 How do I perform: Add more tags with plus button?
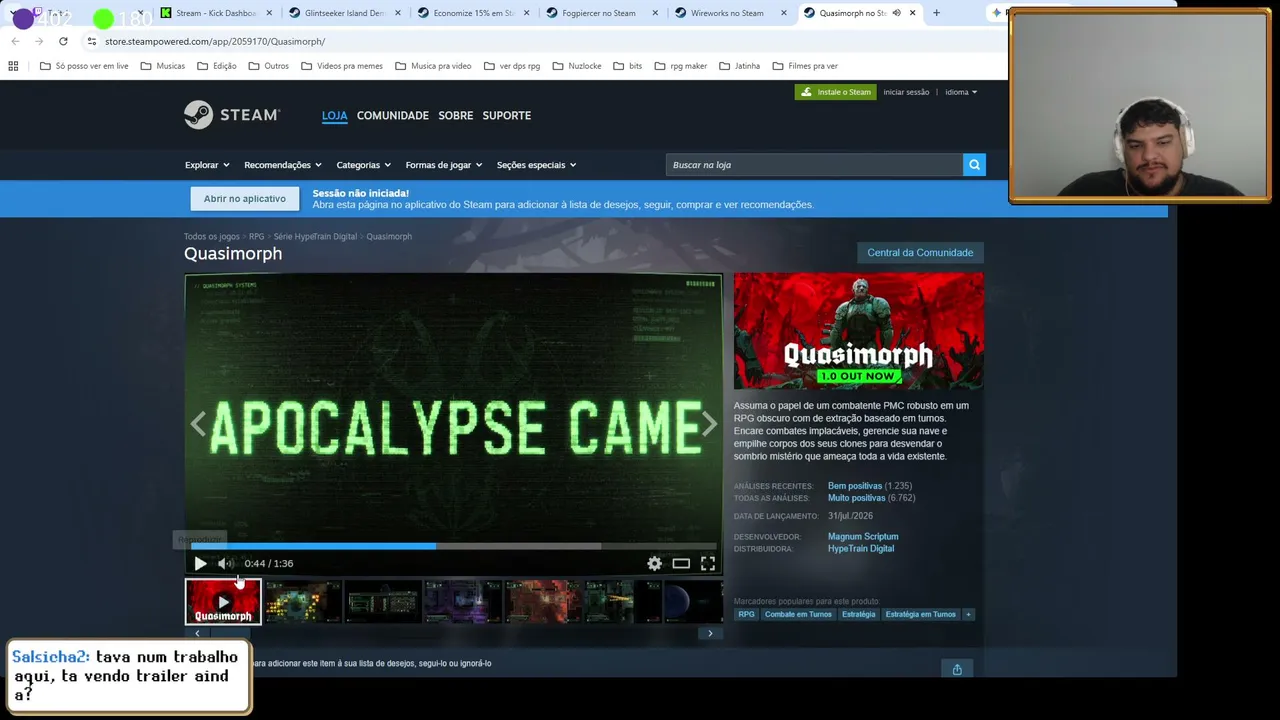(968, 614)
